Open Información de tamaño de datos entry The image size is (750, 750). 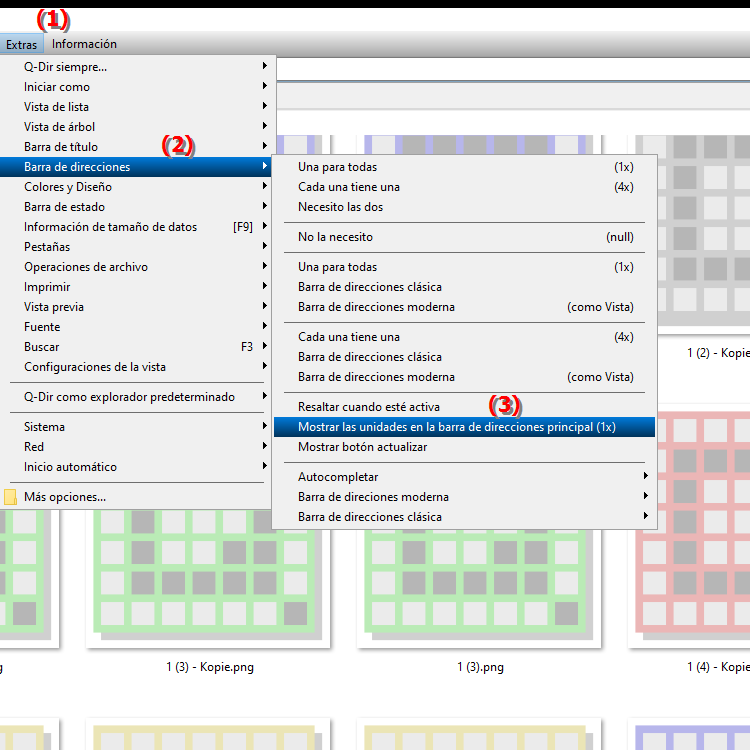pos(136,227)
